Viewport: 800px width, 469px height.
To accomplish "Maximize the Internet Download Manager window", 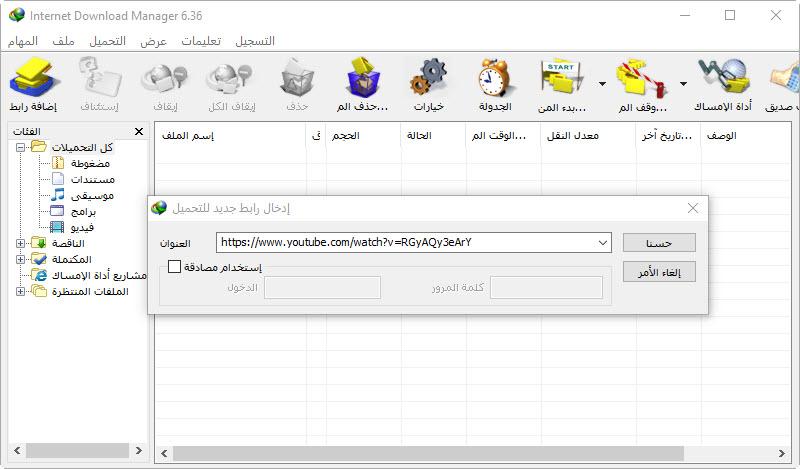I will coord(730,15).
